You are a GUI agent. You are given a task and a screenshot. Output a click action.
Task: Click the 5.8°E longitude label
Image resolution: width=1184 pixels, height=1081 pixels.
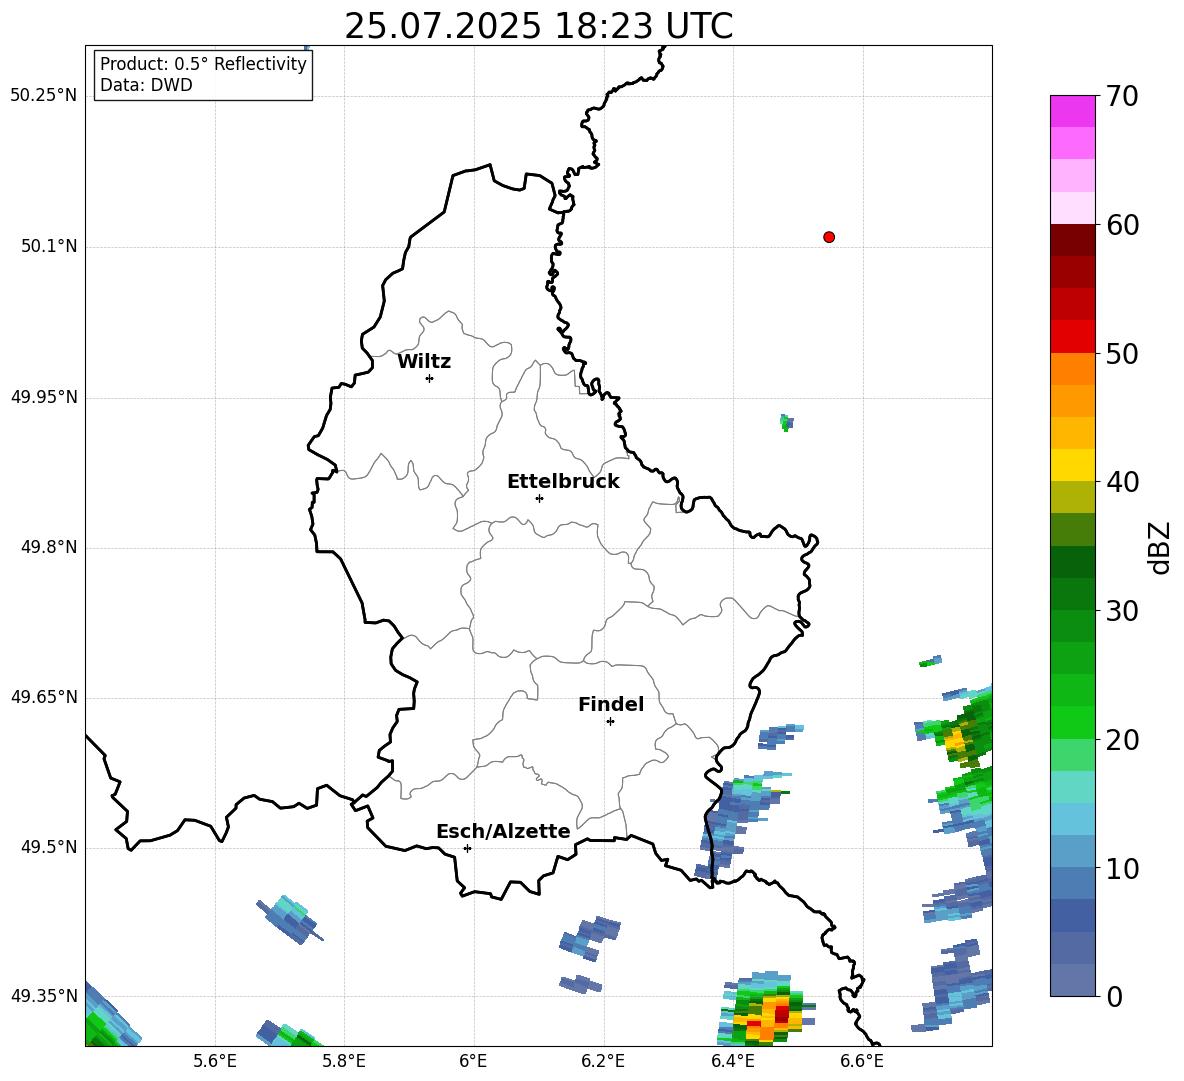tap(344, 1061)
